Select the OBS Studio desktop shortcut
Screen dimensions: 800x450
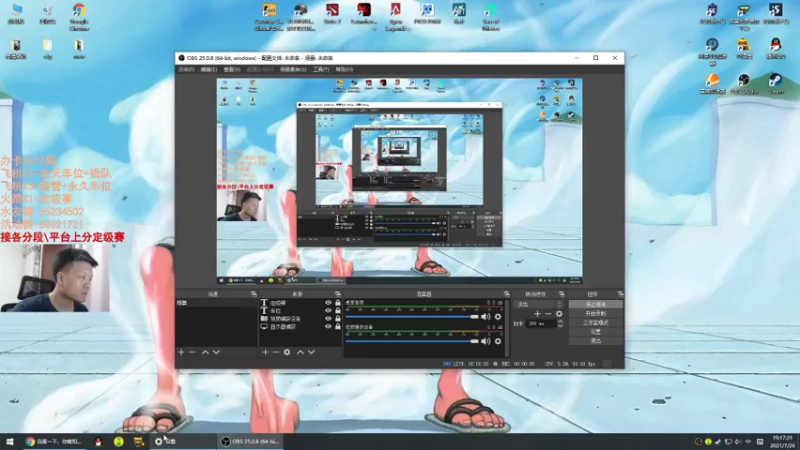744,84
